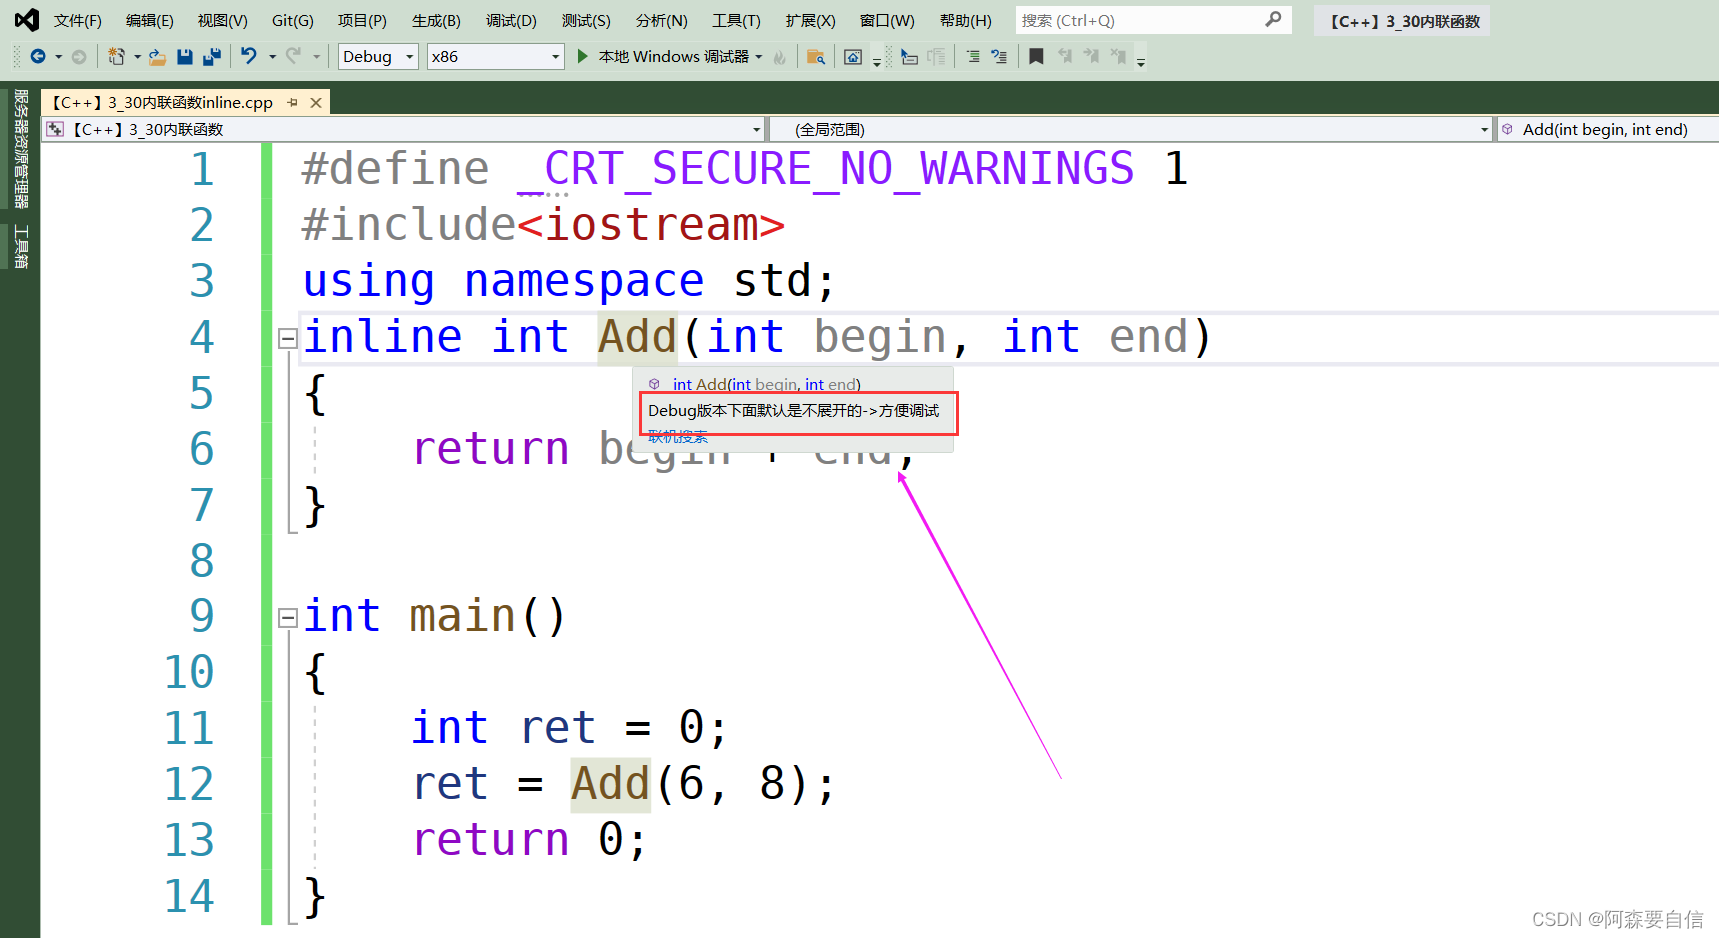The image size is (1719, 938).
Task: Click the Visual Studio logo icon
Action: tap(27, 20)
